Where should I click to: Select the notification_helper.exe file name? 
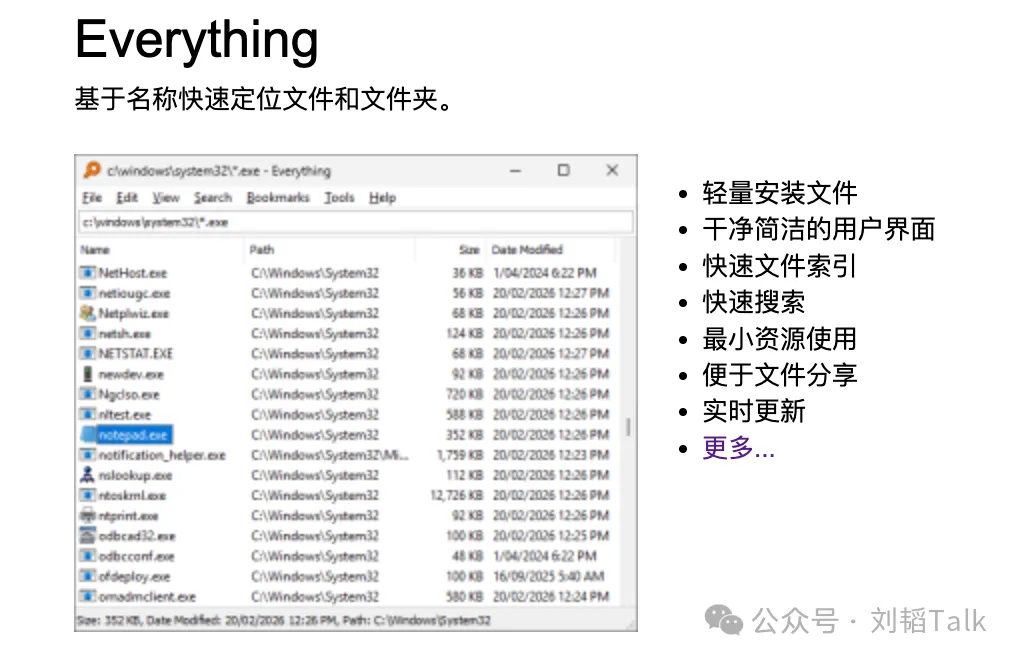[x=162, y=455]
